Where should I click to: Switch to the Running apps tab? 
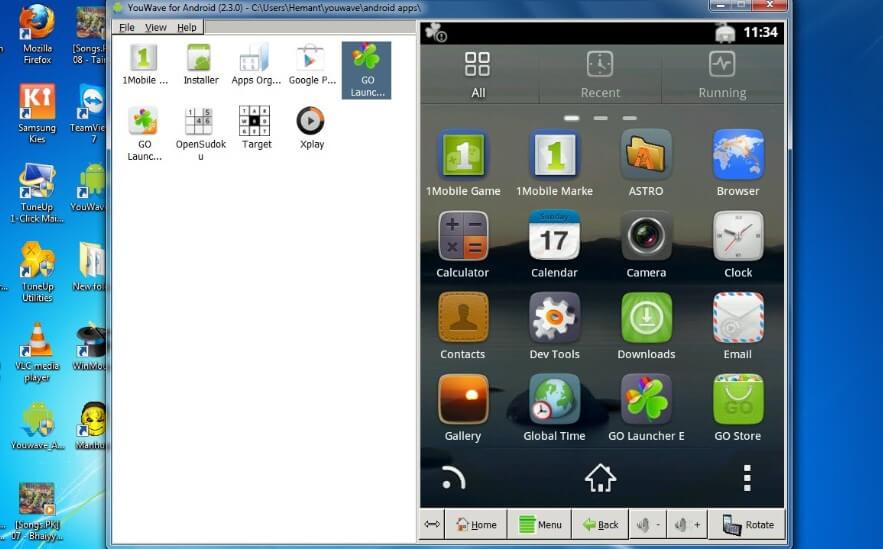coord(722,74)
